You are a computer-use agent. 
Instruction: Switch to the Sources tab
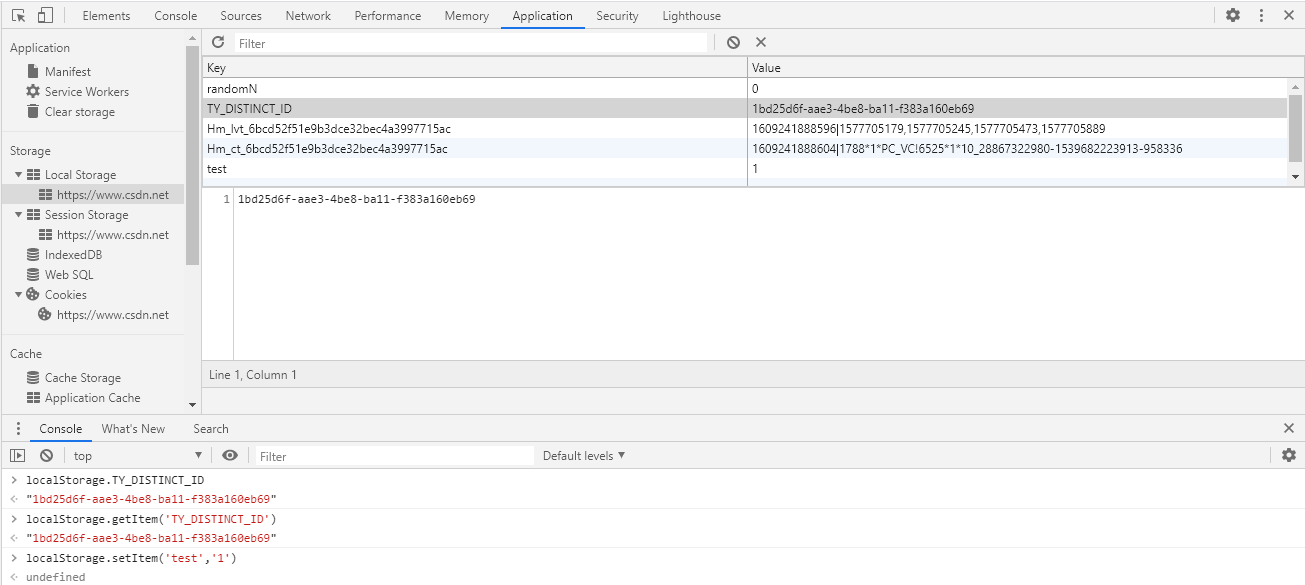coord(241,16)
